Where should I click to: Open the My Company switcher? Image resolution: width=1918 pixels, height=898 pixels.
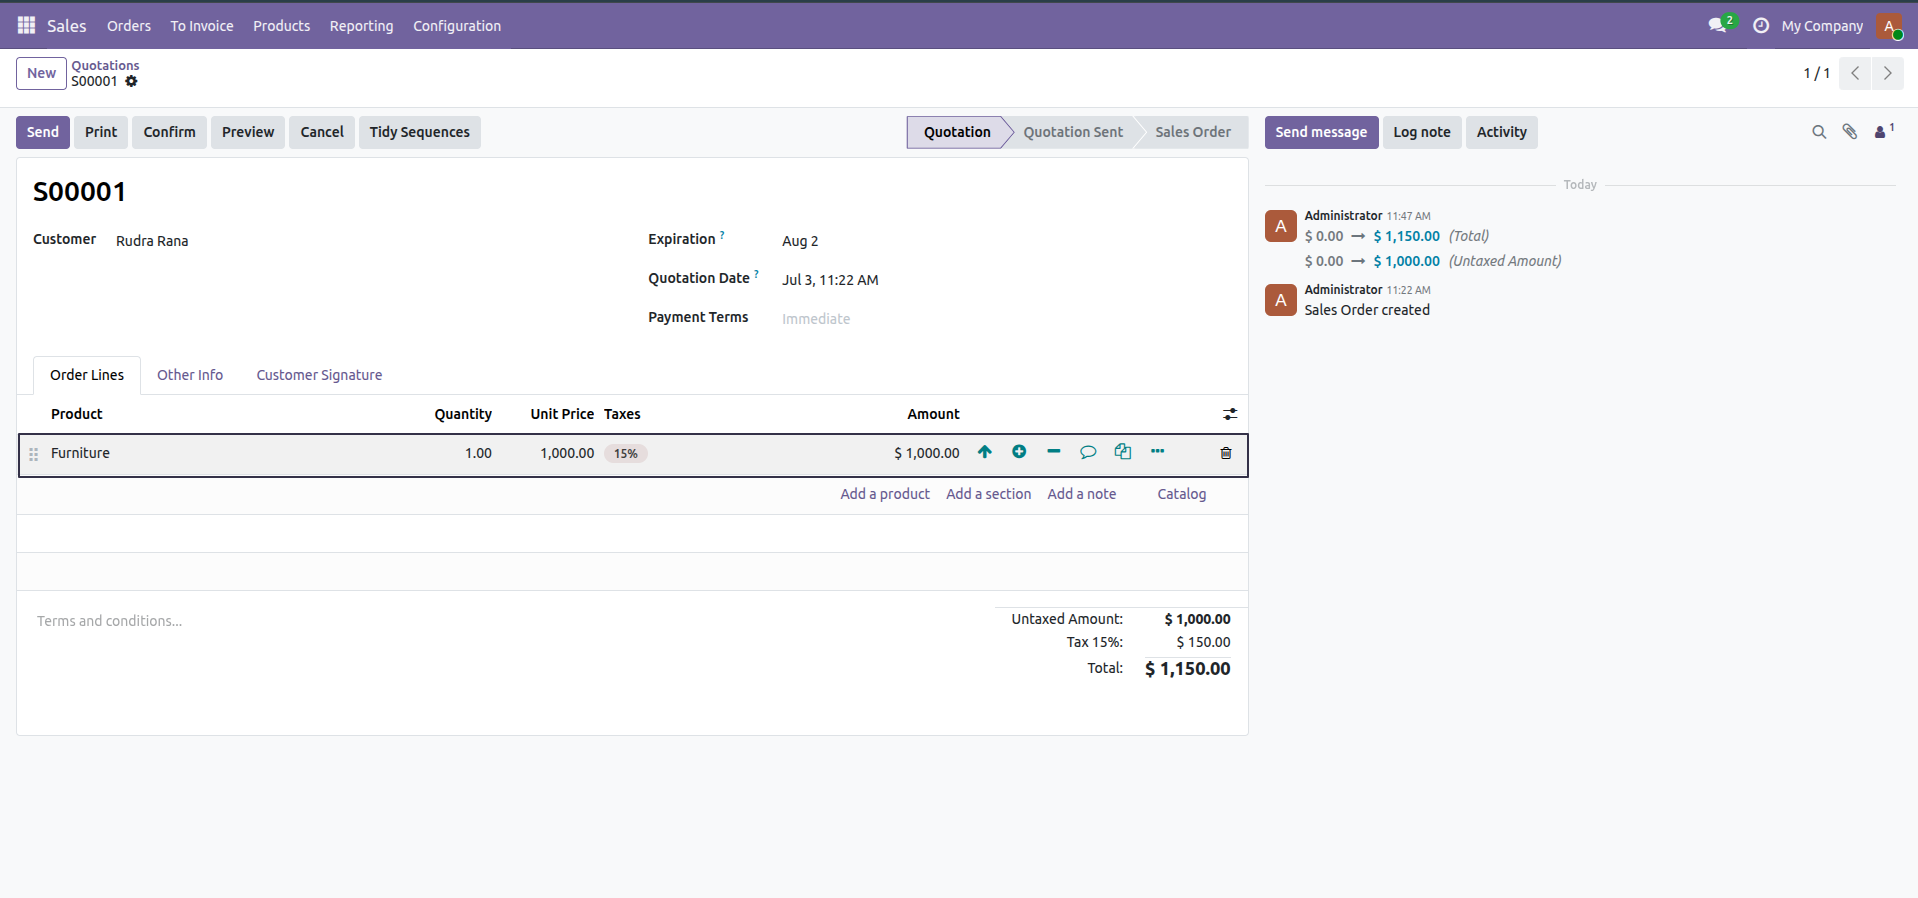tap(1822, 26)
